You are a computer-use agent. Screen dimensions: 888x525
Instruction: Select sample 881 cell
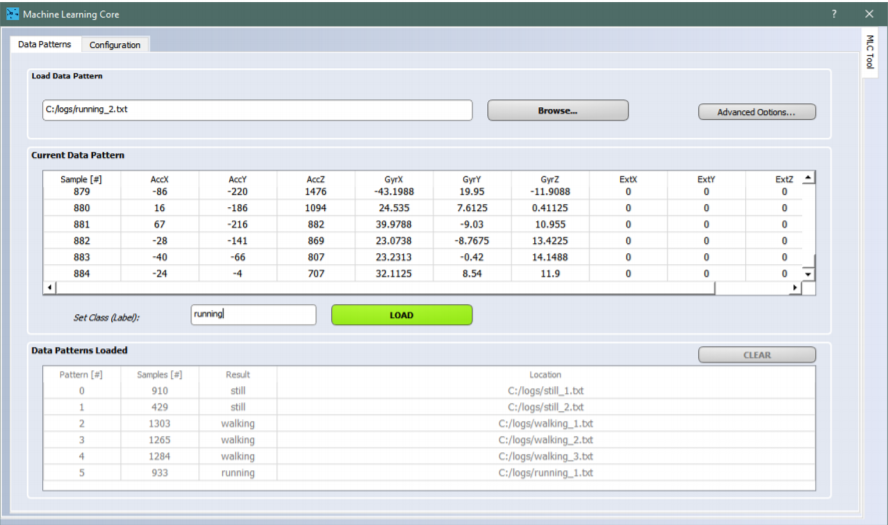(x=82, y=224)
